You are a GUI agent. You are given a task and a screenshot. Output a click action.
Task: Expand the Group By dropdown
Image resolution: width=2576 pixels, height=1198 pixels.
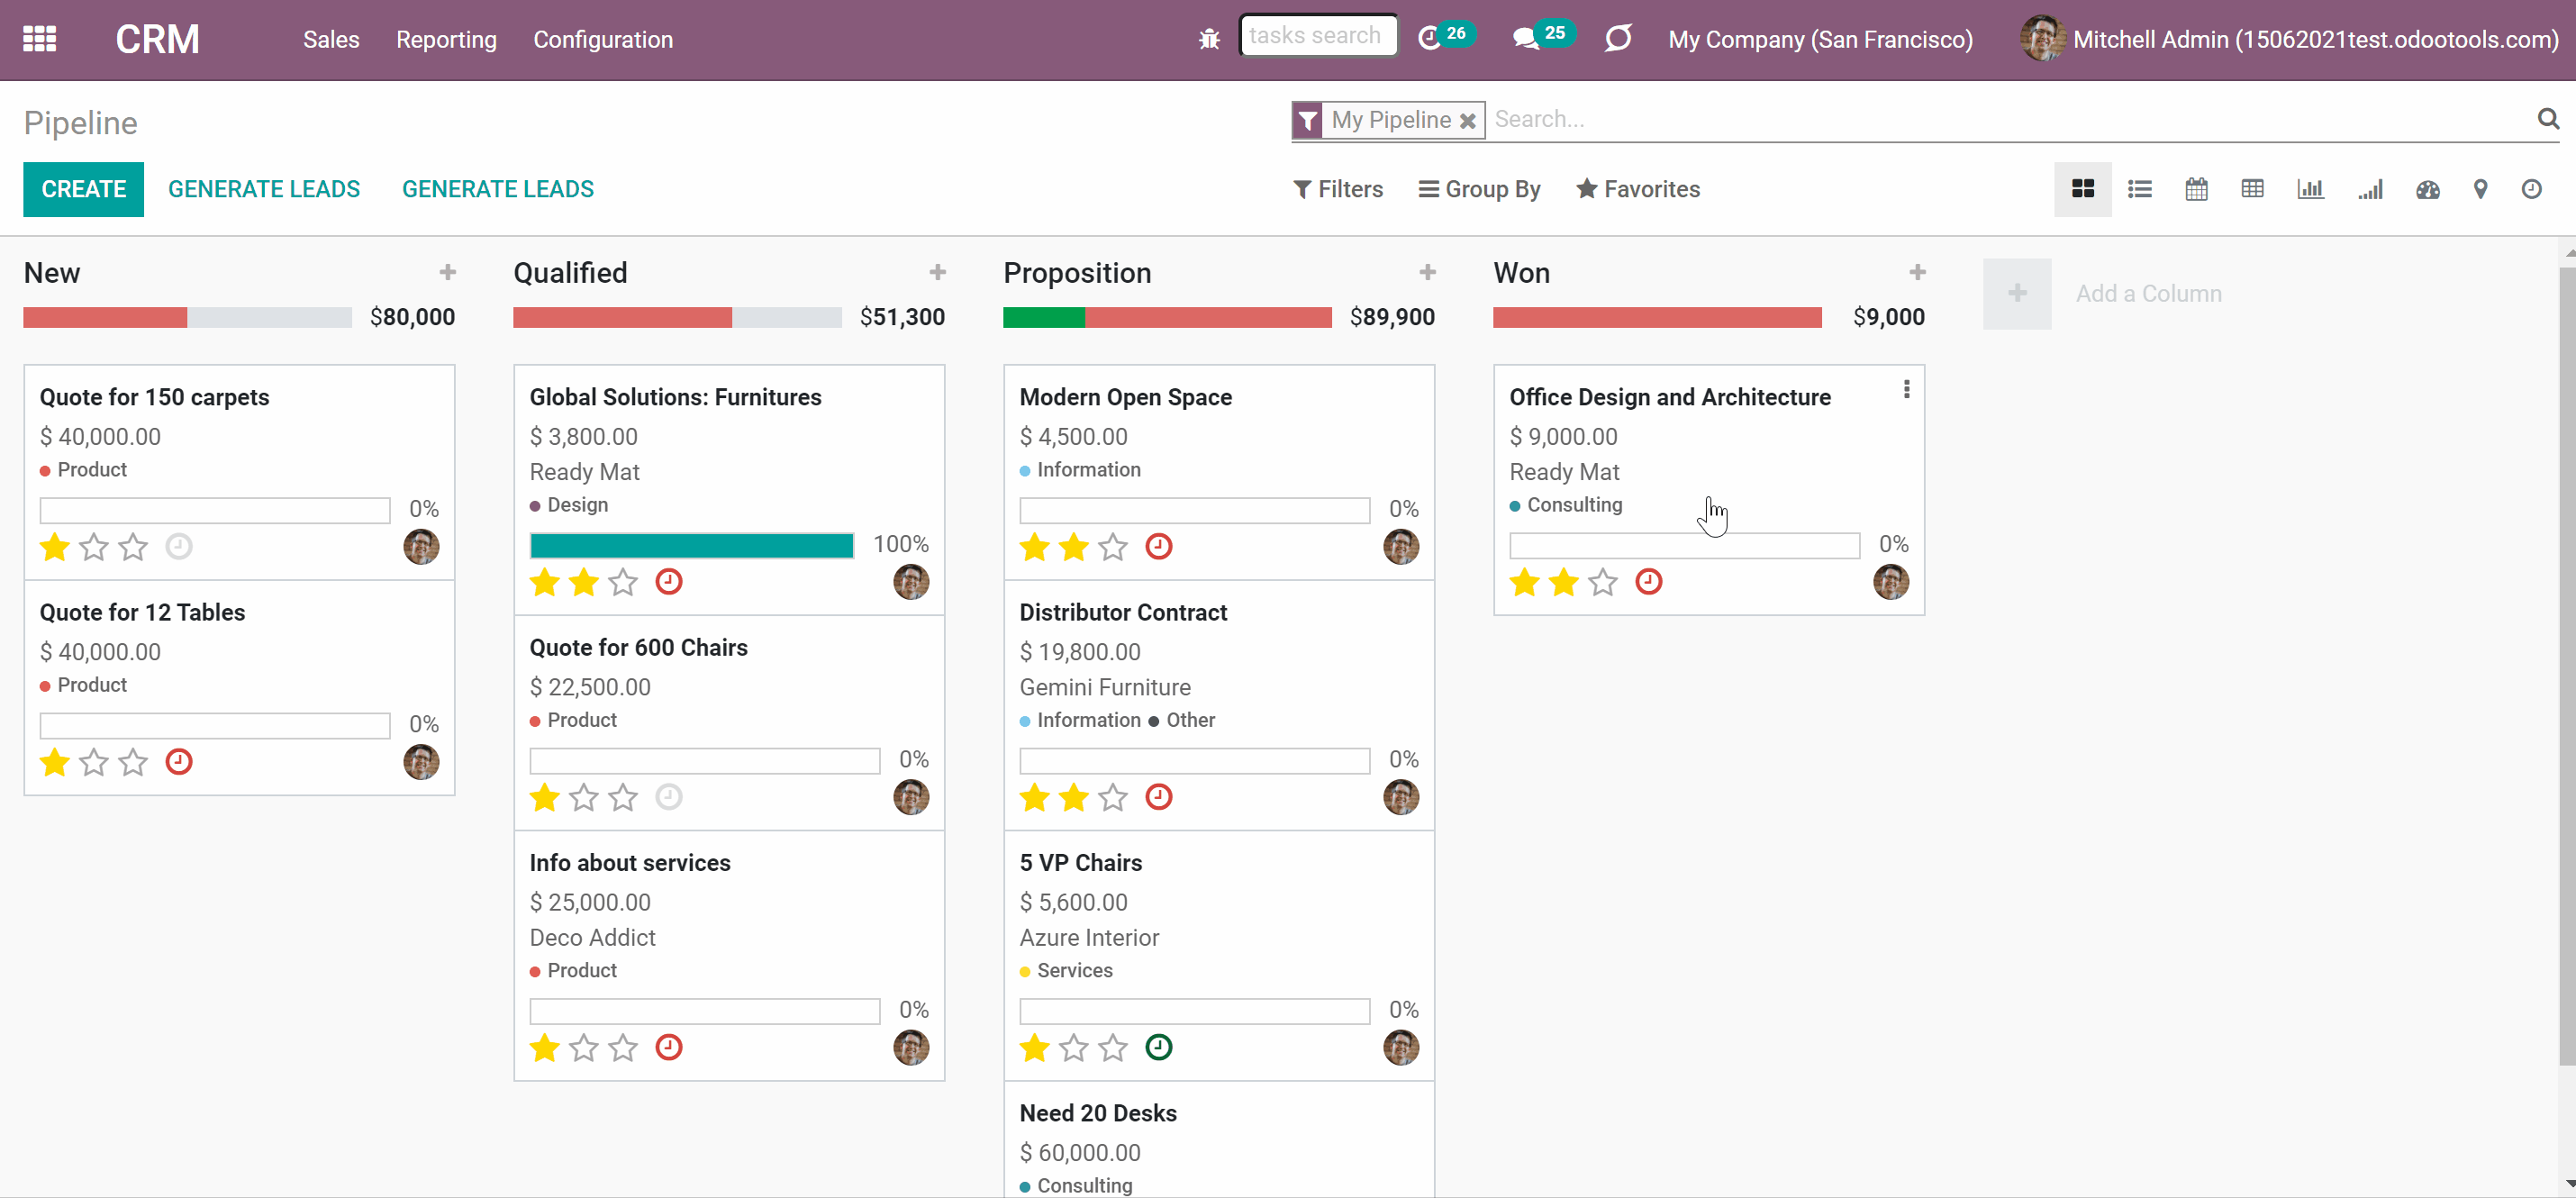click(x=1480, y=189)
